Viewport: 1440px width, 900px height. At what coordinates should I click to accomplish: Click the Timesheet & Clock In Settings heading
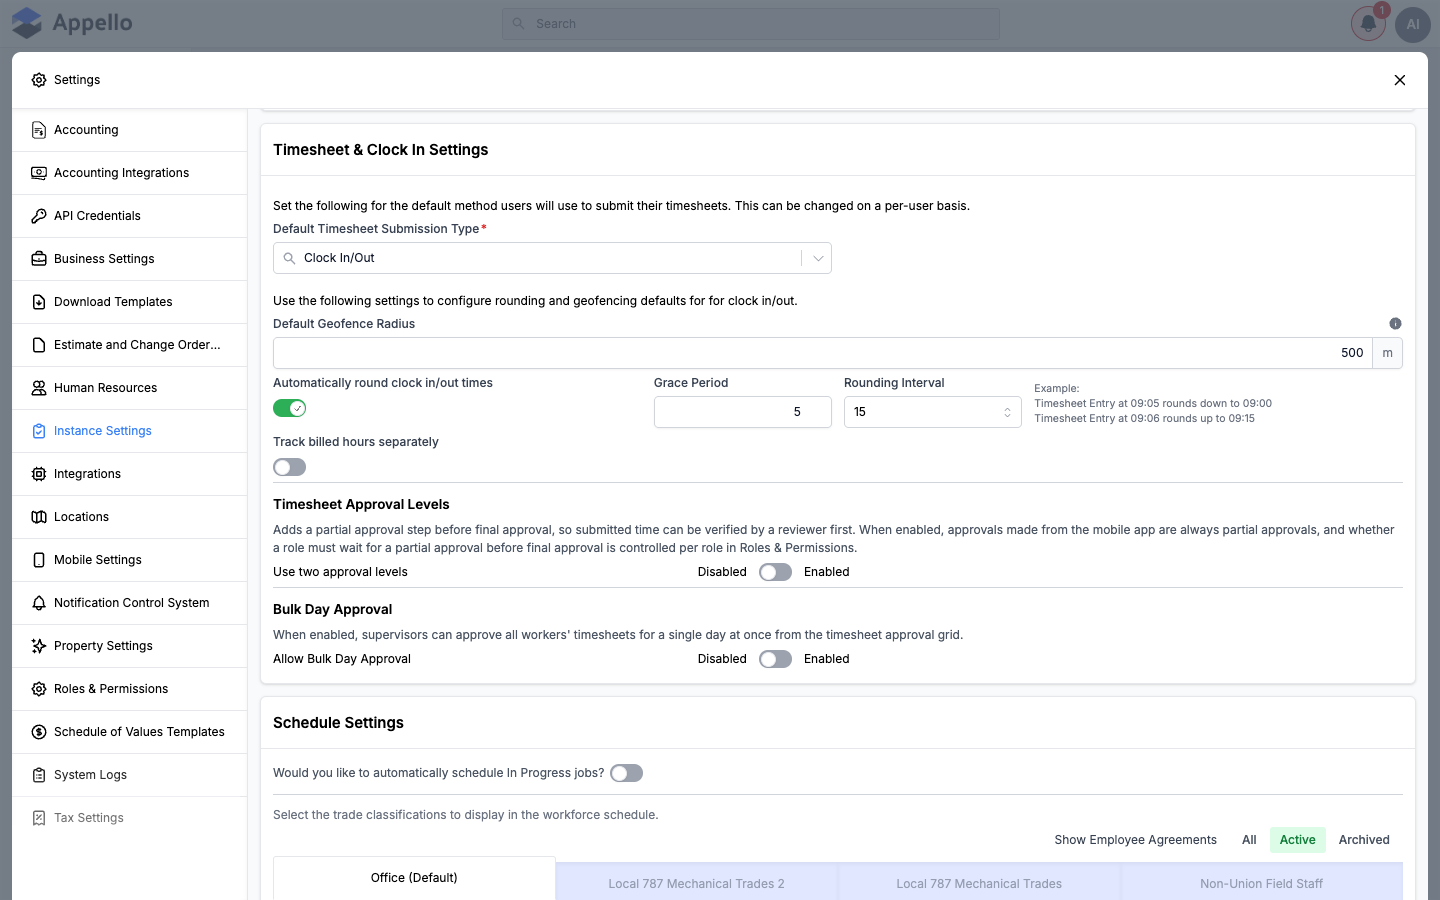point(381,150)
